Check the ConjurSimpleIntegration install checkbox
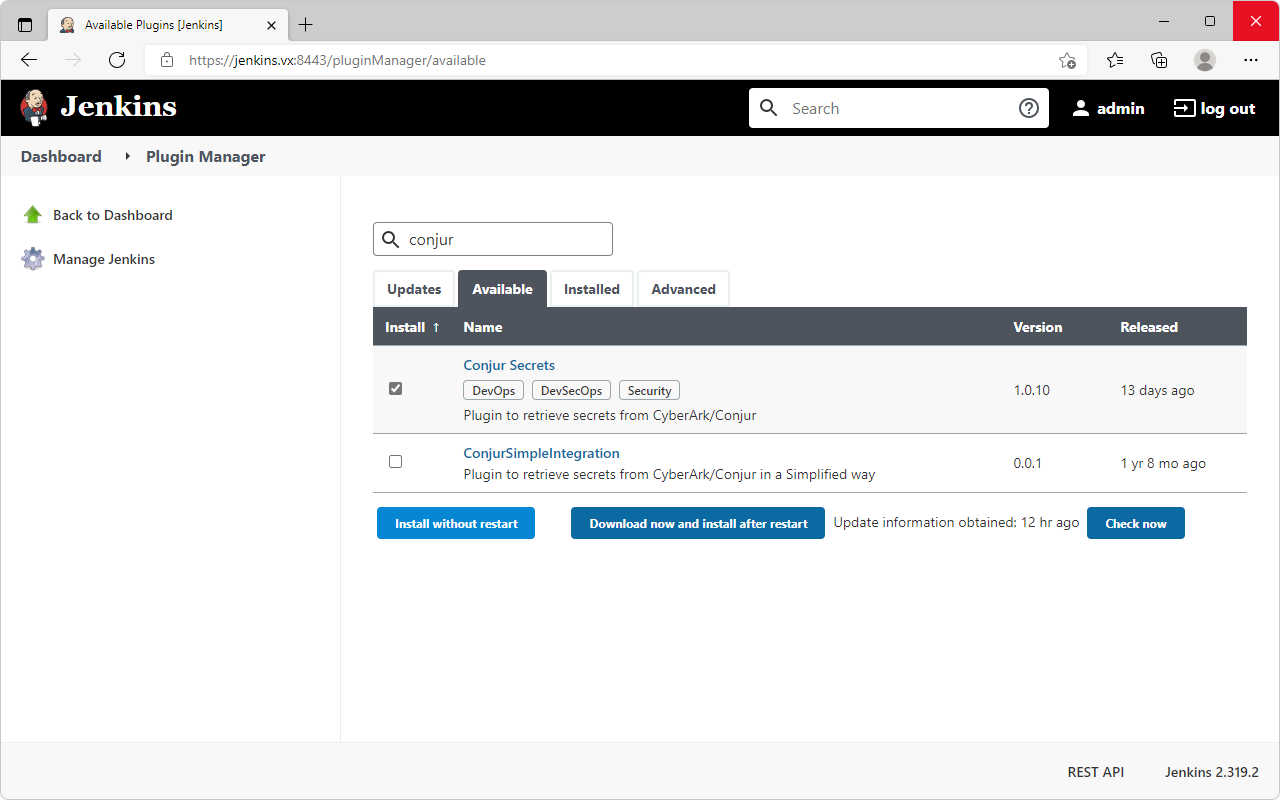1280x800 pixels. (395, 462)
